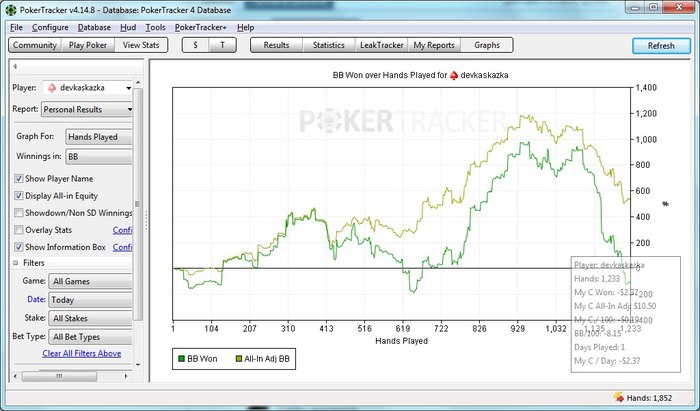Image resolution: width=700 pixels, height=411 pixels.
Task: Click sidebar horizontal scrollbar right arrow
Action: click(x=126, y=376)
